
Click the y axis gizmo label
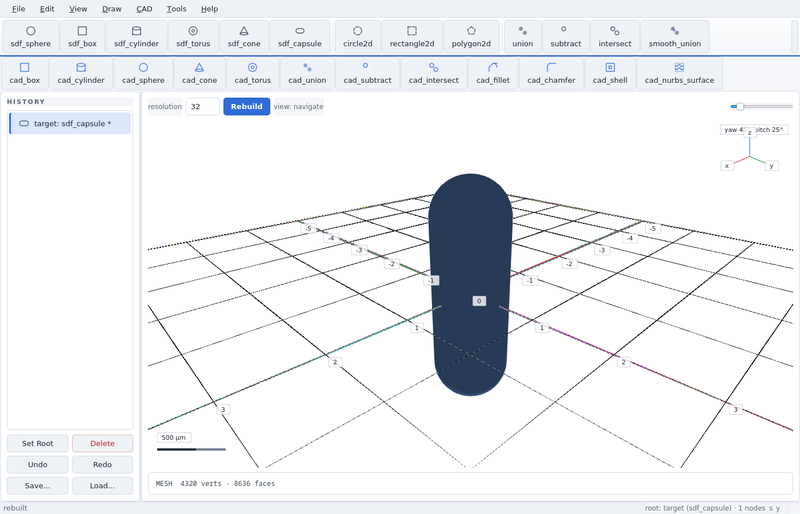click(x=771, y=165)
